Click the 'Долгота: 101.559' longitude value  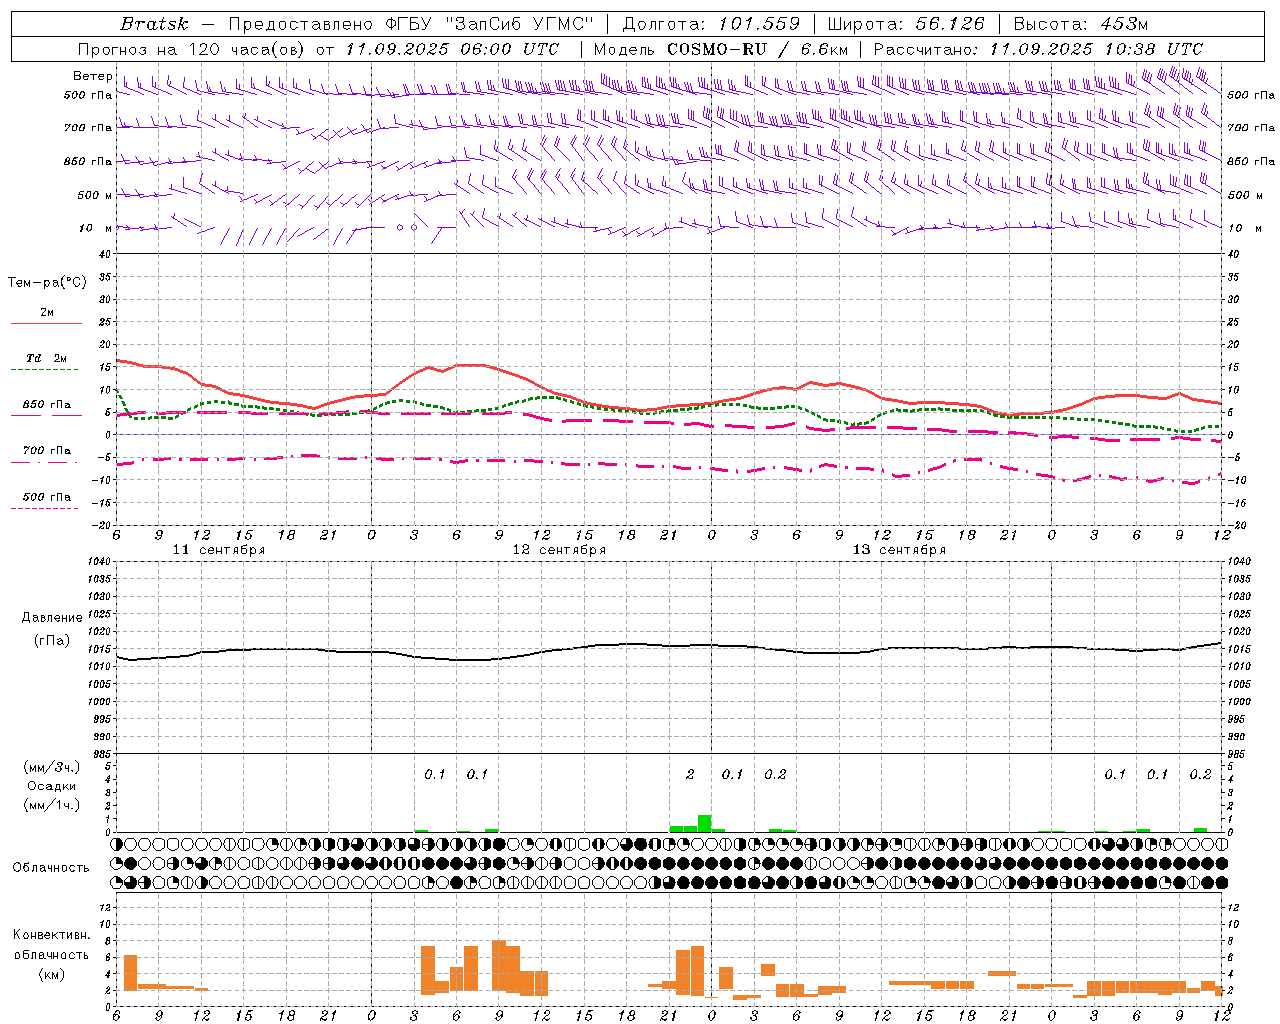[711, 23]
